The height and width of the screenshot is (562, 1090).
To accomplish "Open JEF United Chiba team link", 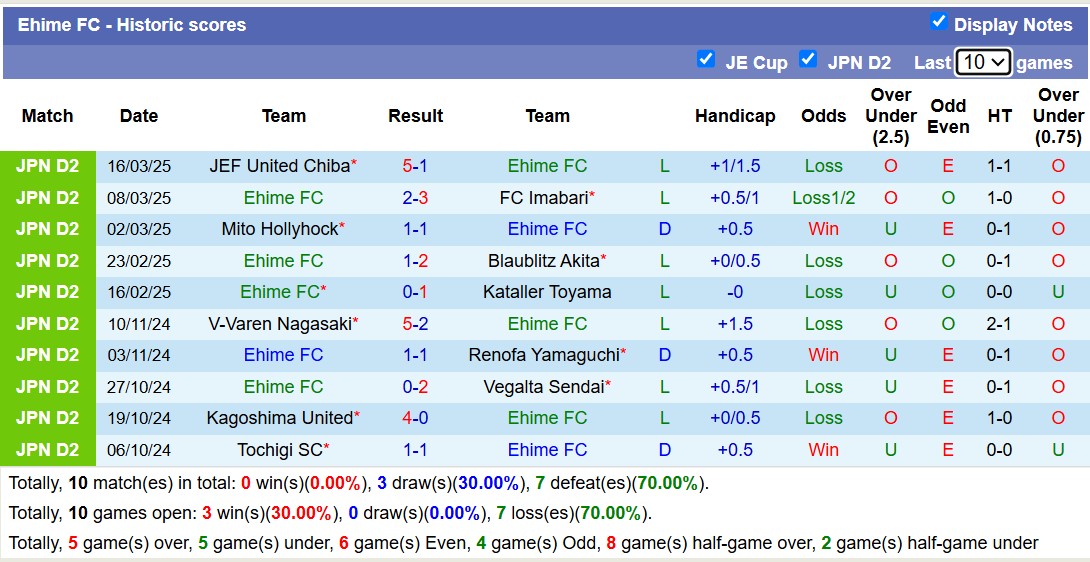I will pyautogui.click(x=279, y=166).
